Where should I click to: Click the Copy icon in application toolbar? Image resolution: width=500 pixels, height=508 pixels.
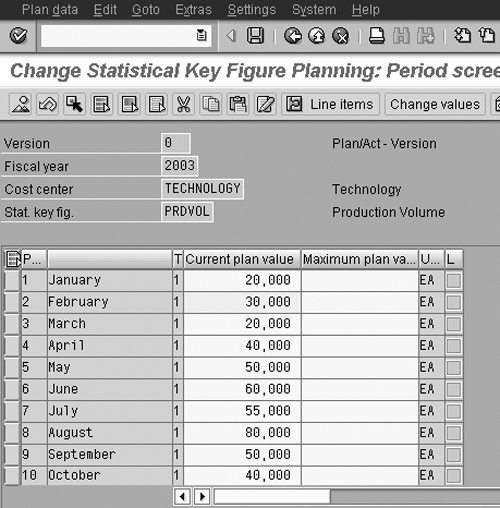coord(211,104)
